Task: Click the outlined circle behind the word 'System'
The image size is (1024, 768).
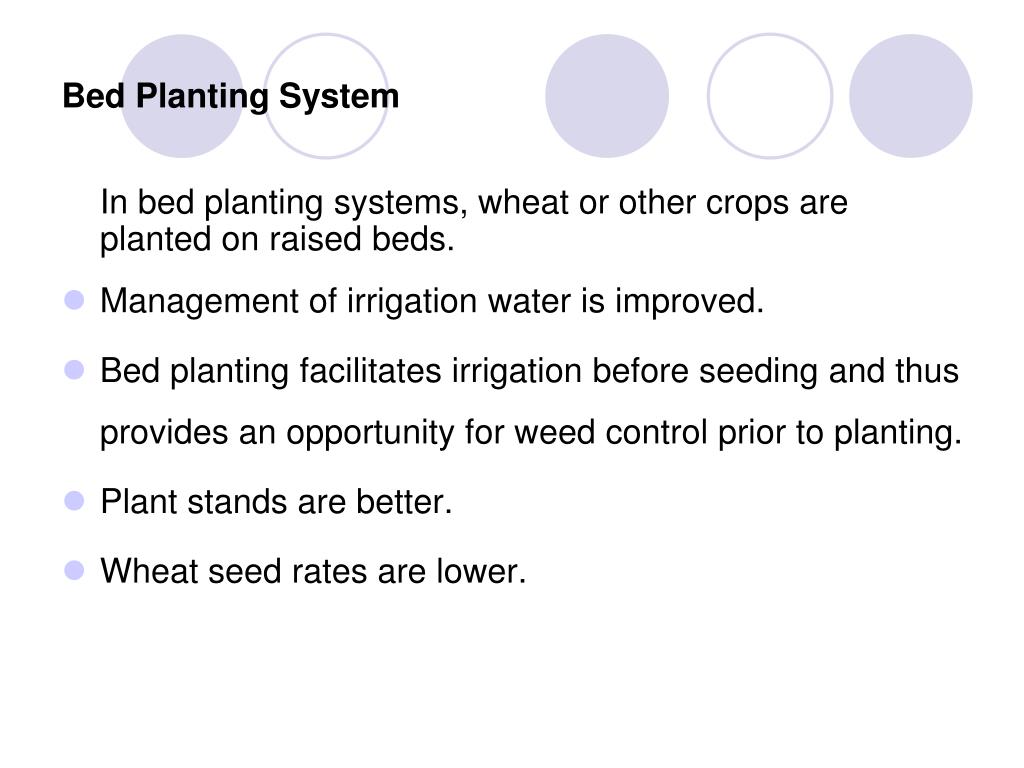Action: [326, 96]
